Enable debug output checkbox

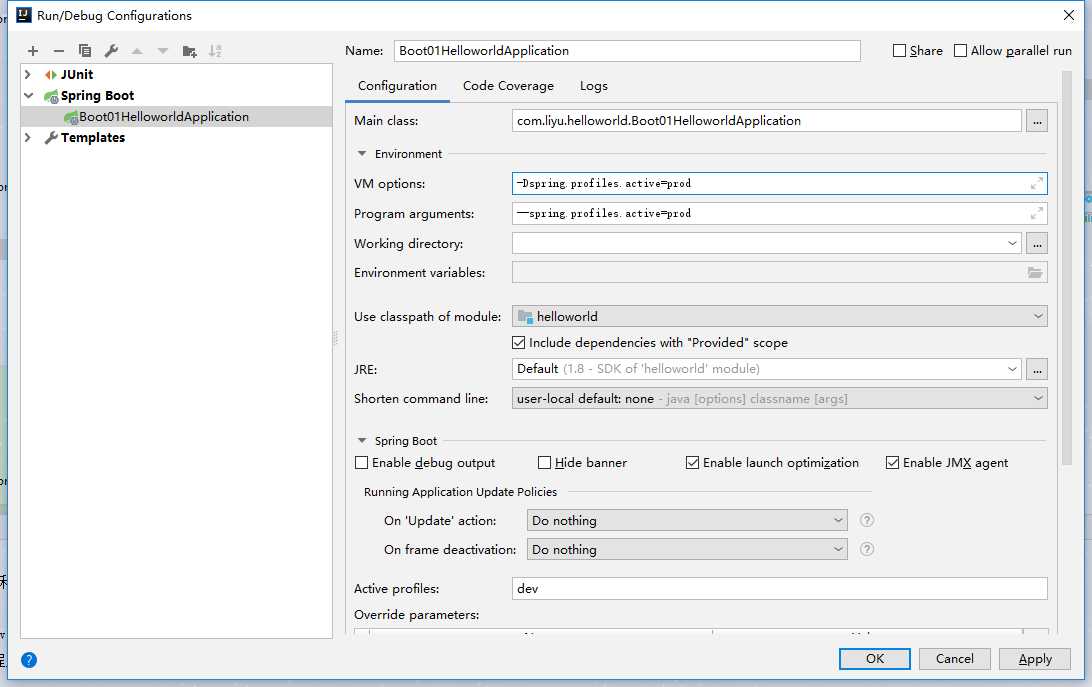pos(361,463)
